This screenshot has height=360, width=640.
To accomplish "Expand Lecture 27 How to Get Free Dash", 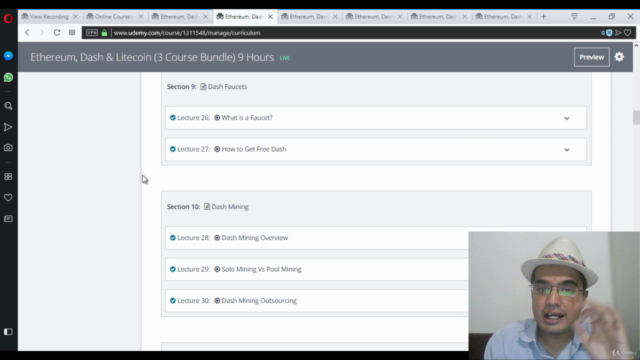I will (567, 149).
